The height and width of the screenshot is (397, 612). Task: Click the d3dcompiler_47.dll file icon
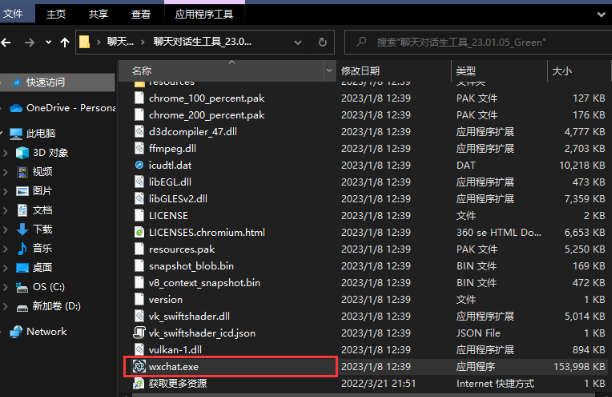tap(139, 132)
